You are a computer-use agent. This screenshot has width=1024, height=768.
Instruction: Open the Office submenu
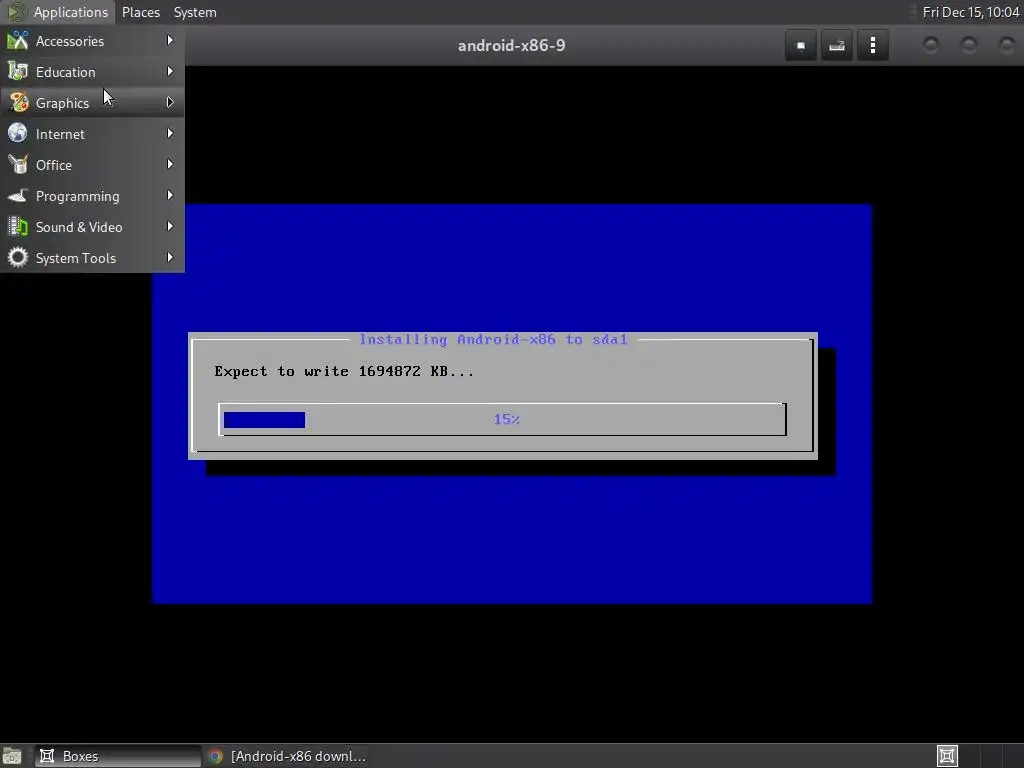click(92, 165)
